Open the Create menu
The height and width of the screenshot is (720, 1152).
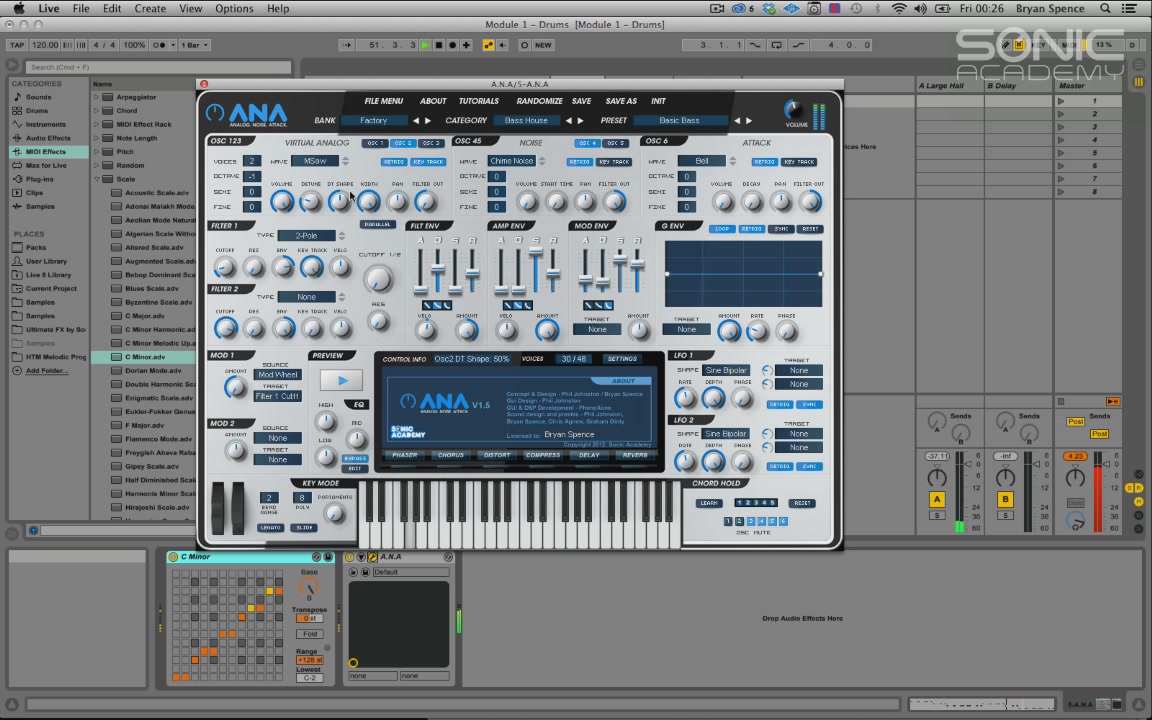[150, 9]
